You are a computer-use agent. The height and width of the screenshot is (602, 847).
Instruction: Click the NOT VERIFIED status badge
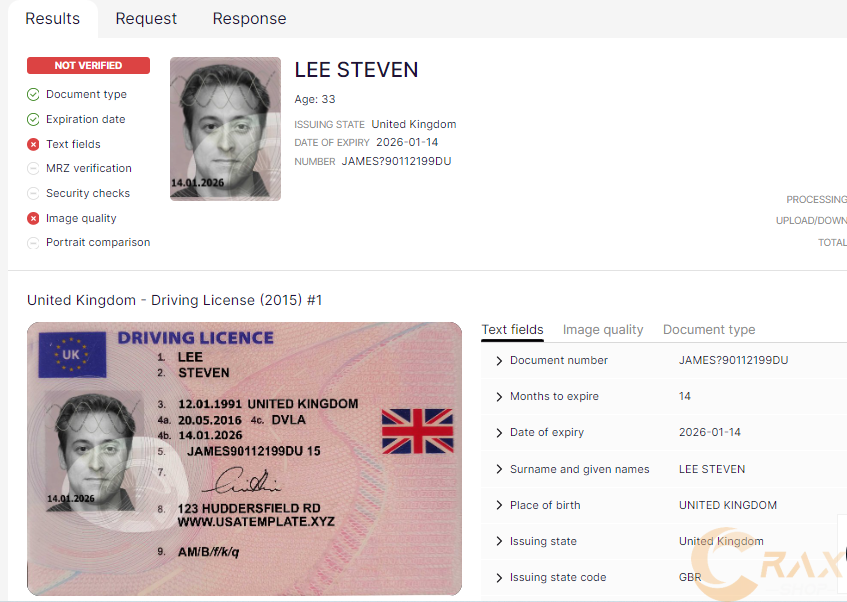click(x=88, y=65)
